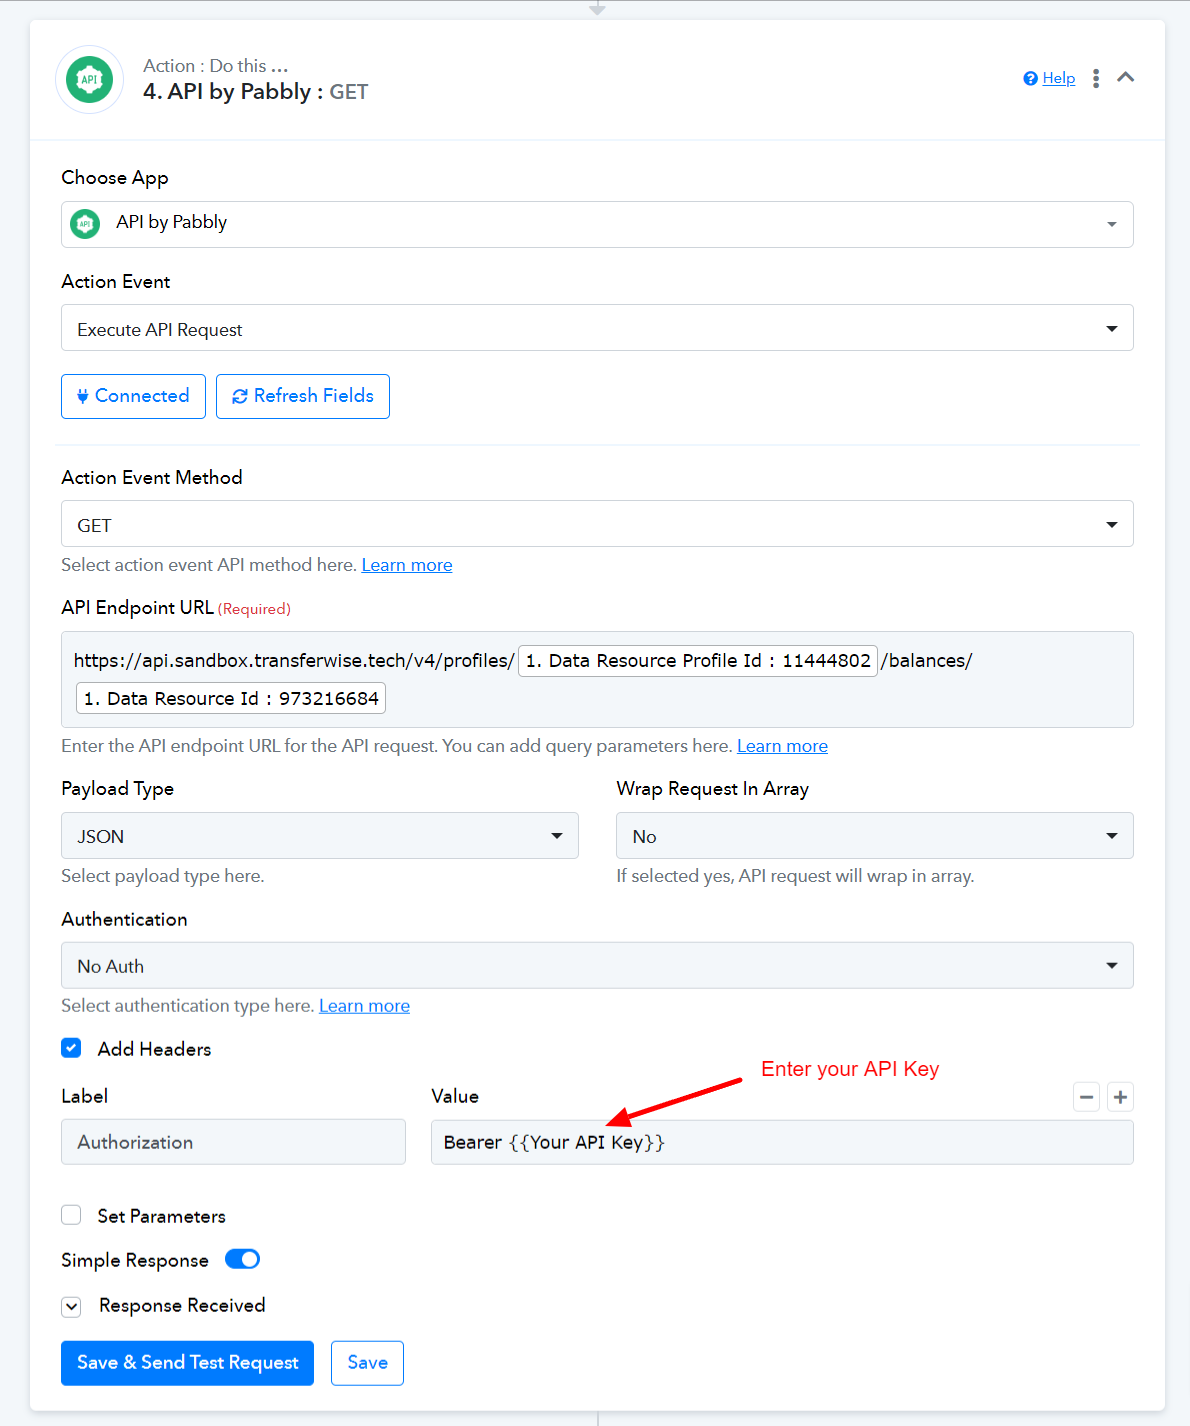
Task: Open Learn more link for API method
Action: 407,565
